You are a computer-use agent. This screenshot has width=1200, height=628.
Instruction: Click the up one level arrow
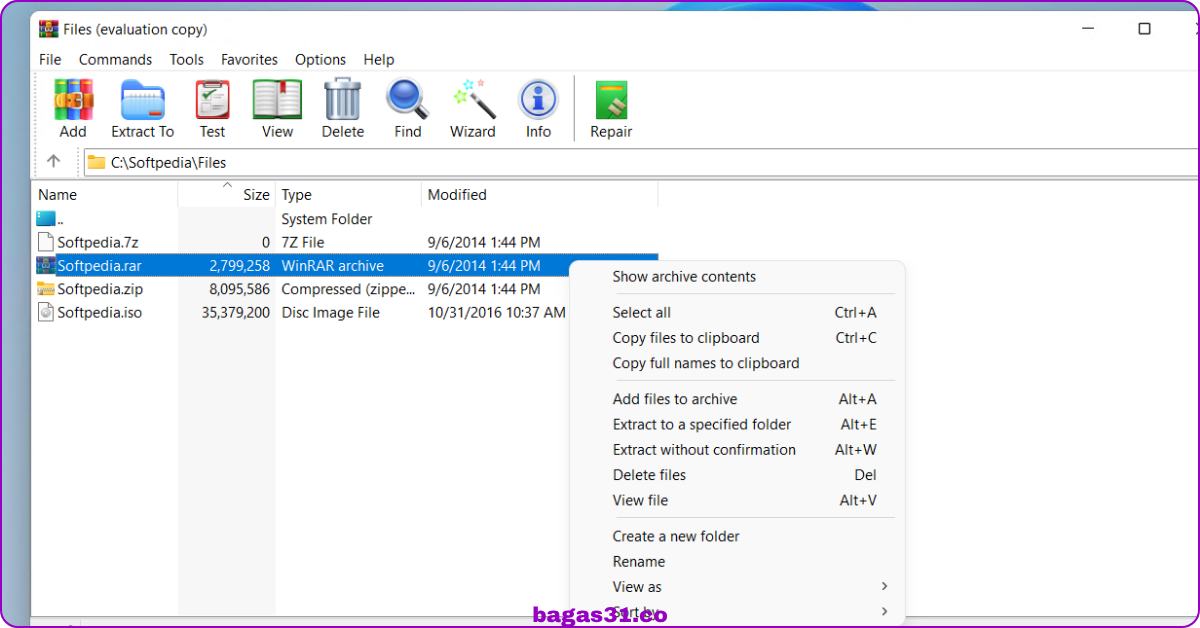click(54, 161)
